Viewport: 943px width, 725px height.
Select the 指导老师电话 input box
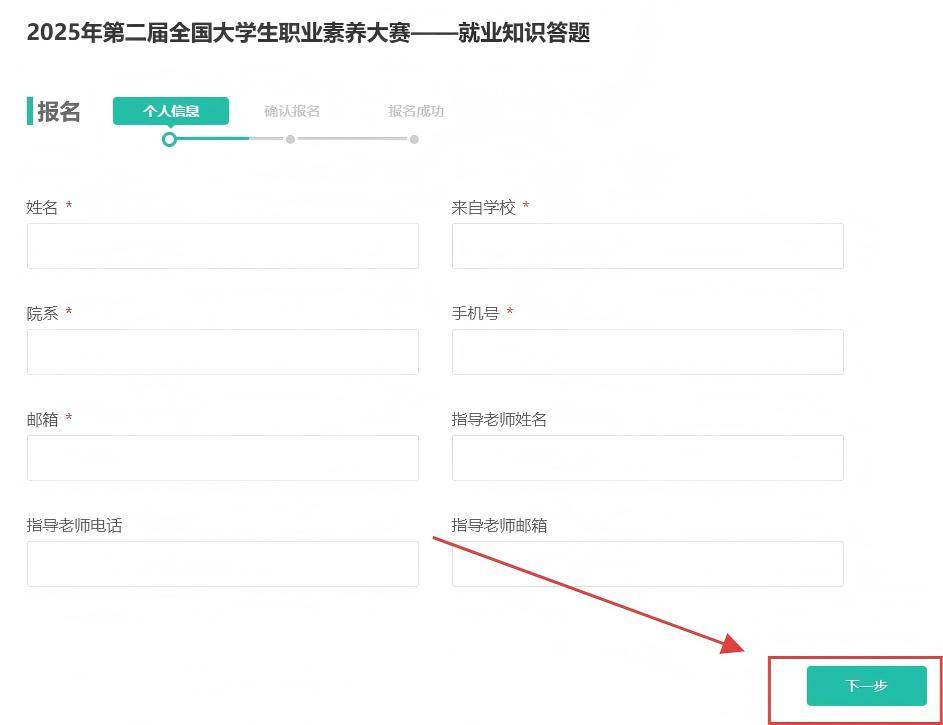click(222, 564)
